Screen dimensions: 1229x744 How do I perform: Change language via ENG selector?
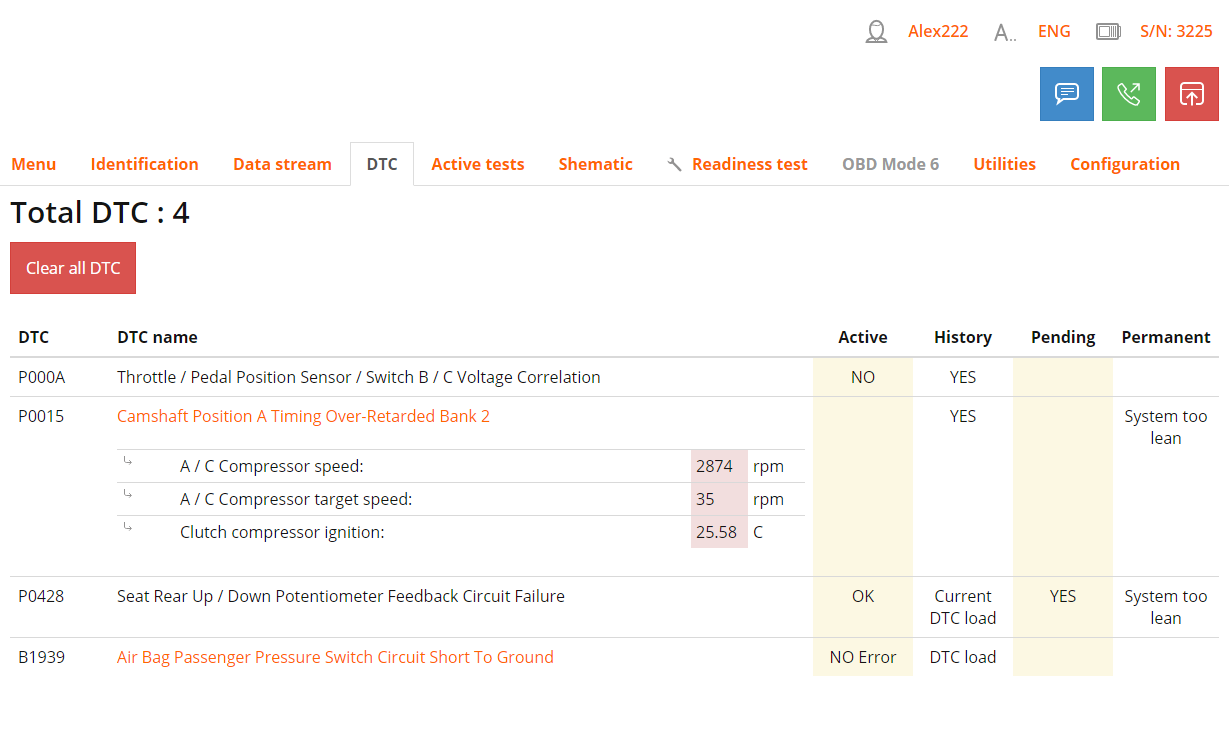[1053, 31]
